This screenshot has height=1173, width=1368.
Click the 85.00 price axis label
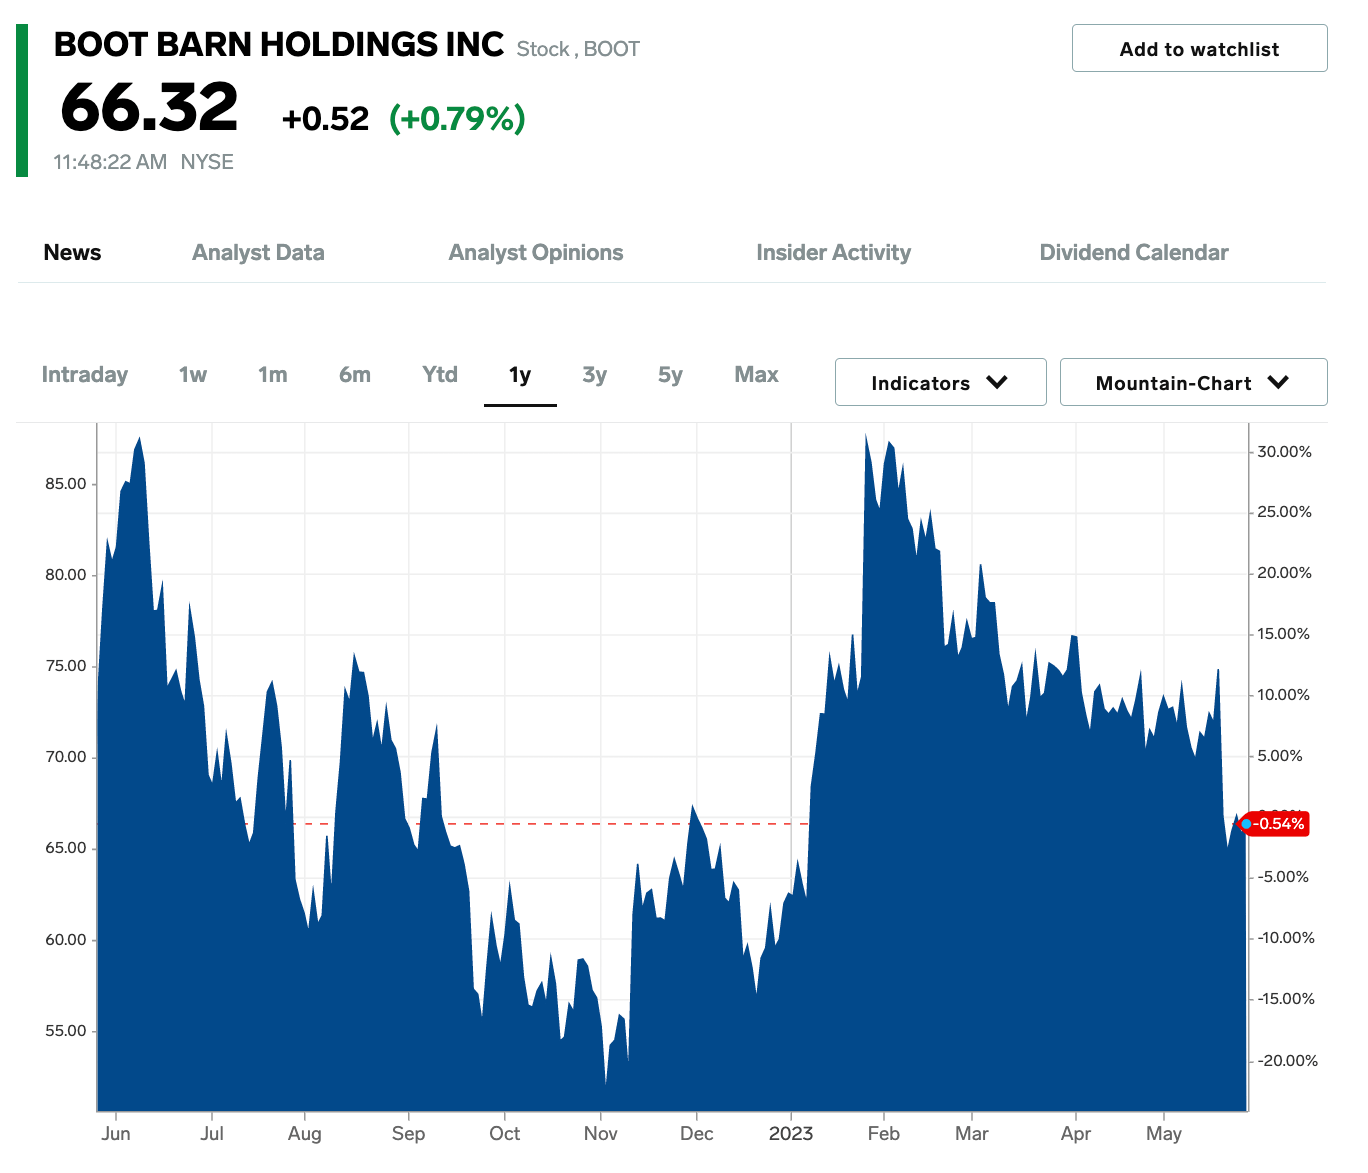[66, 484]
